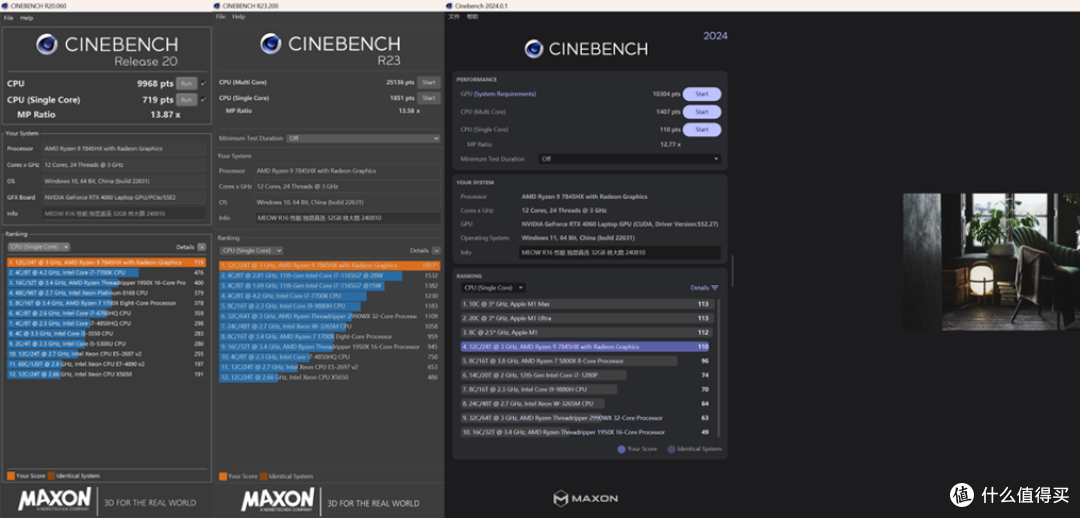Viewport: 1080px width, 518px height.
Task: Open the File menu in Cinebench R23
Action: tap(220, 17)
